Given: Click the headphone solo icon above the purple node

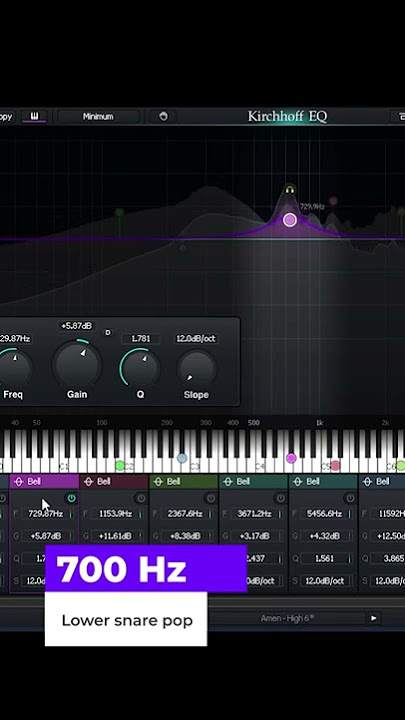Looking at the screenshot, I should pyautogui.click(x=290, y=189).
